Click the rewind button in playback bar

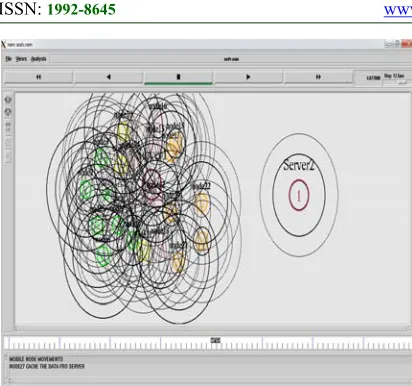pyautogui.click(x=38, y=77)
